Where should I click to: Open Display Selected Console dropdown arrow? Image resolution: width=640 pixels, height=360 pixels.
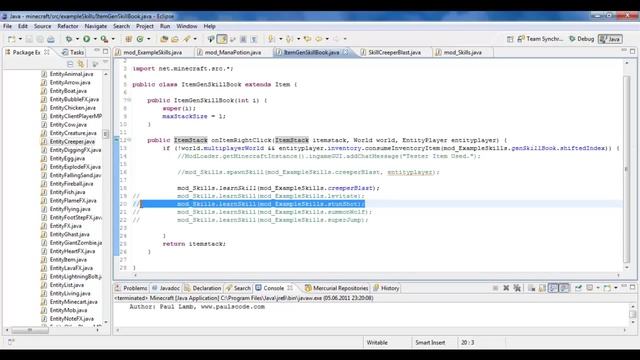[x=598, y=288]
